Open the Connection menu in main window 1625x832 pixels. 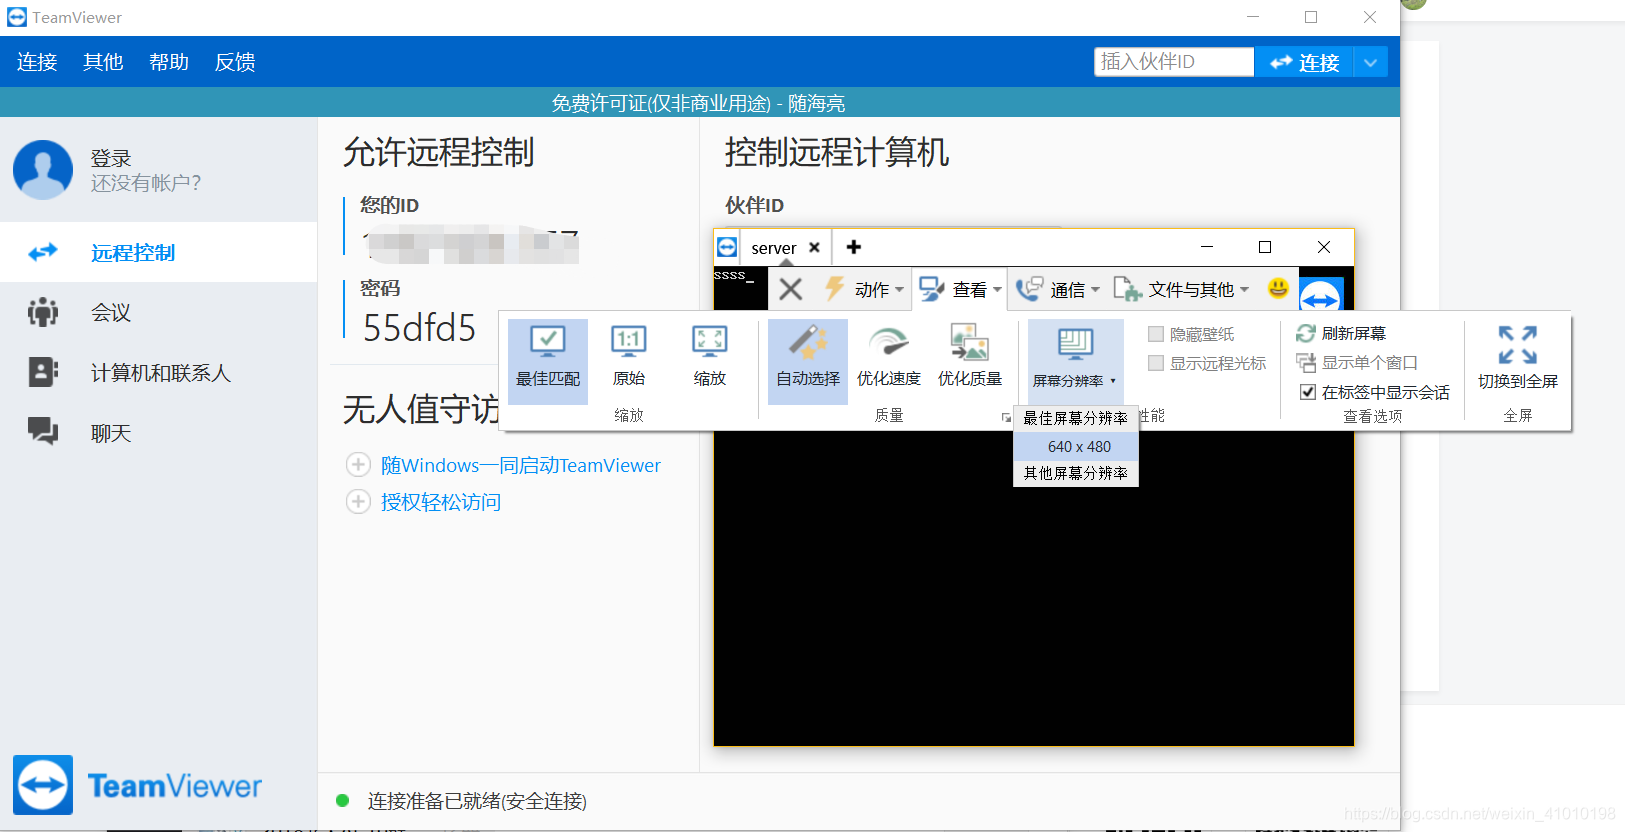[x=37, y=62]
